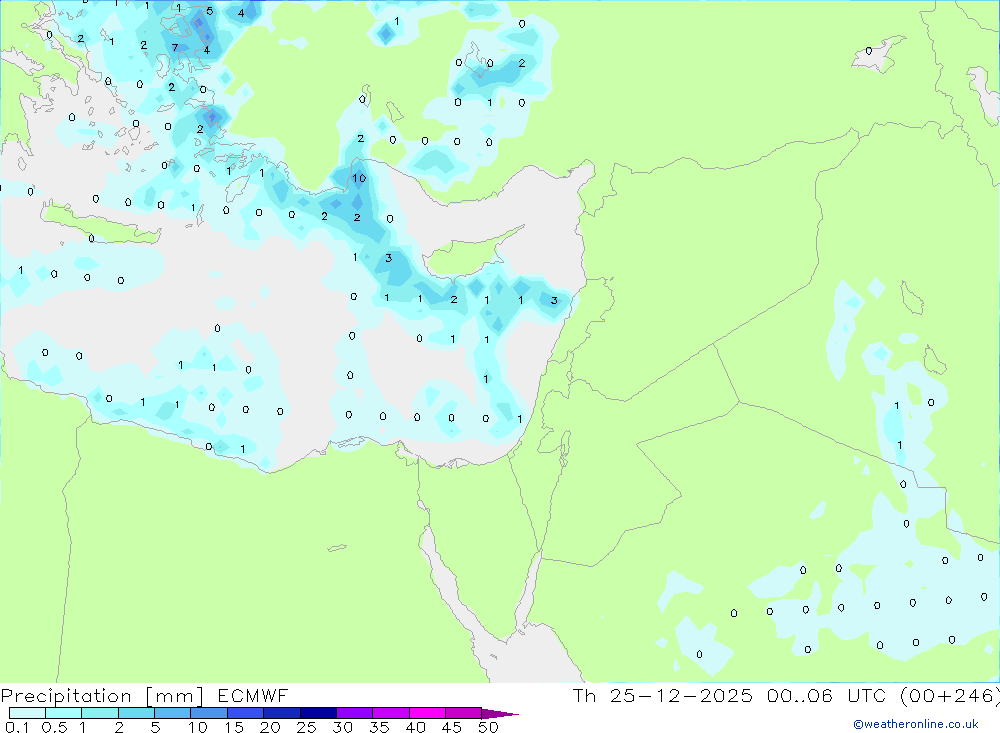Select the '5' precipitation value on the map
The image size is (1000, 733).
[209, 11]
